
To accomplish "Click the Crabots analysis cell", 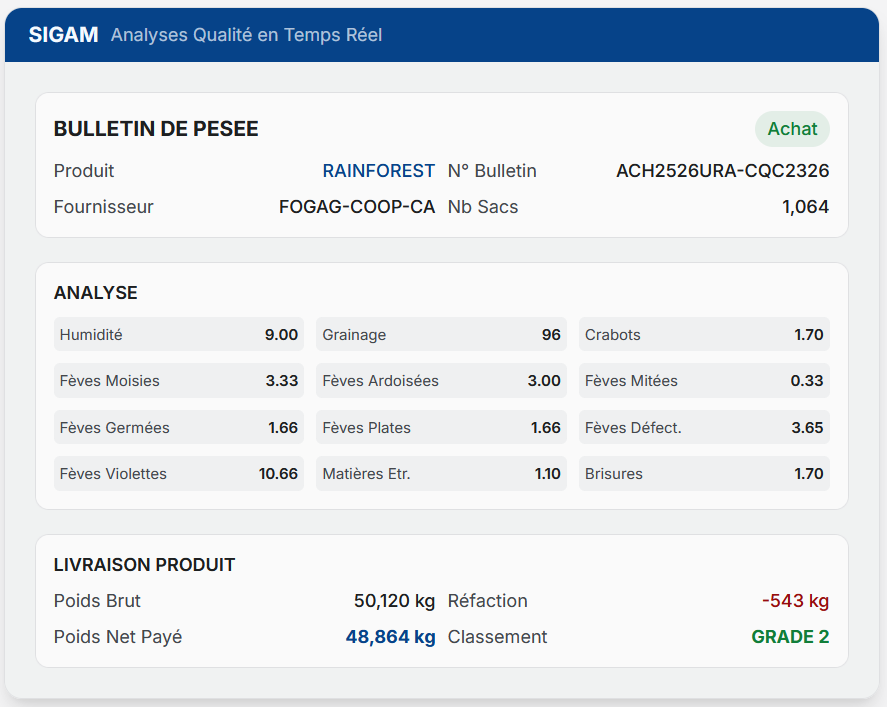I will (x=703, y=335).
